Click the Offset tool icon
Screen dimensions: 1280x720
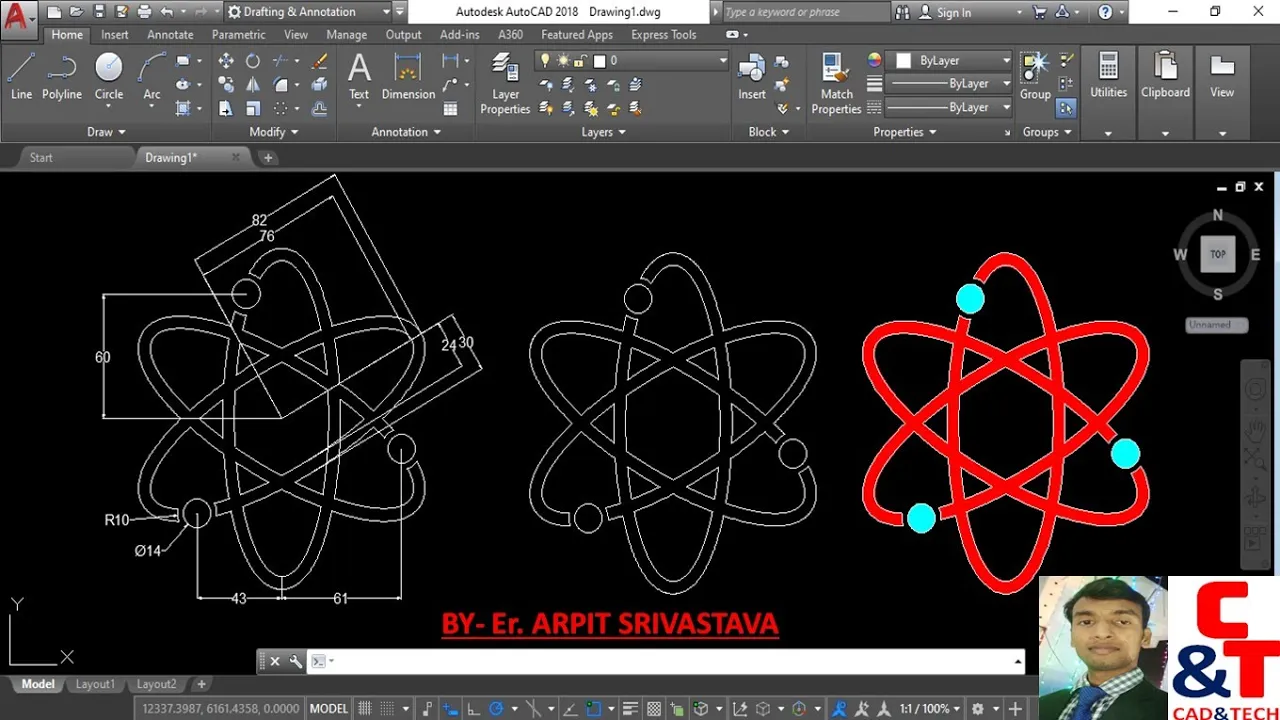(320, 109)
